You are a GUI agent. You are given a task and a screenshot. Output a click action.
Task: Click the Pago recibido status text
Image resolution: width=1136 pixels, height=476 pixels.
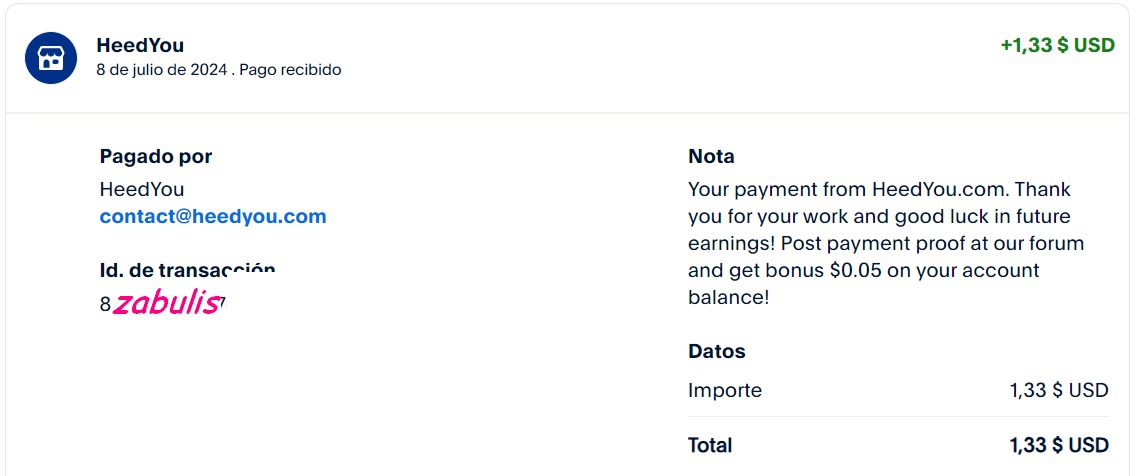tap(290, 70)
